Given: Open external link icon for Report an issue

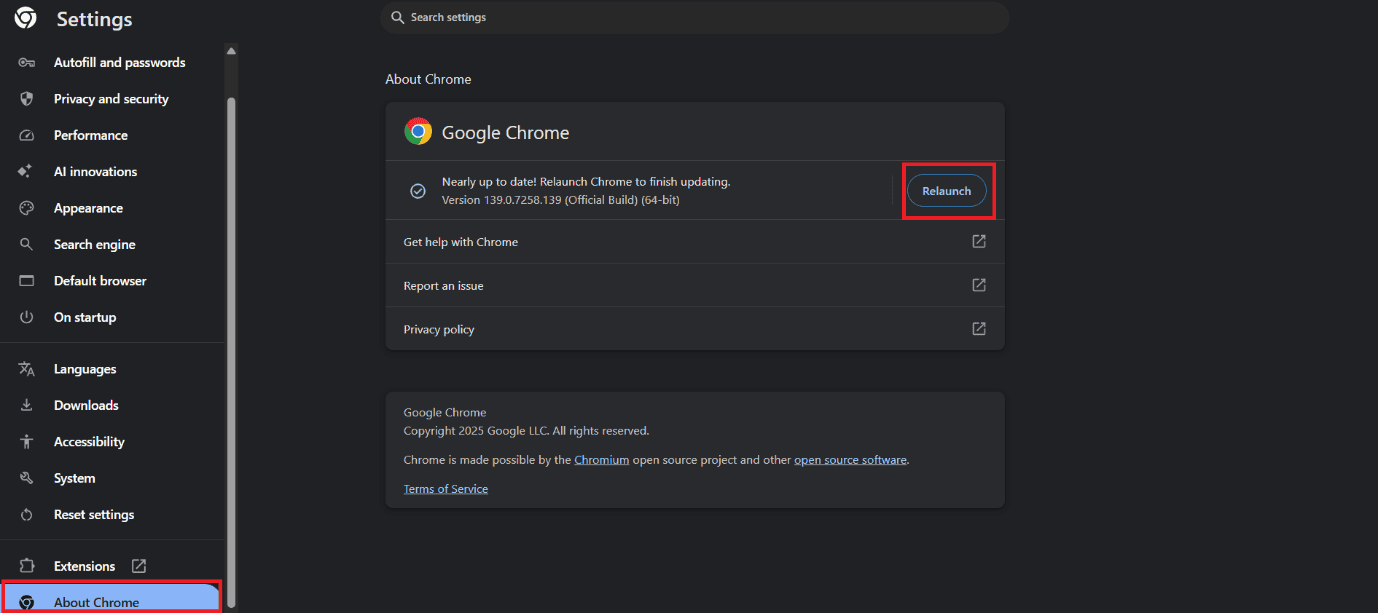Looking at the screenshot, I should pyautogui.click(x=979, y=285).
